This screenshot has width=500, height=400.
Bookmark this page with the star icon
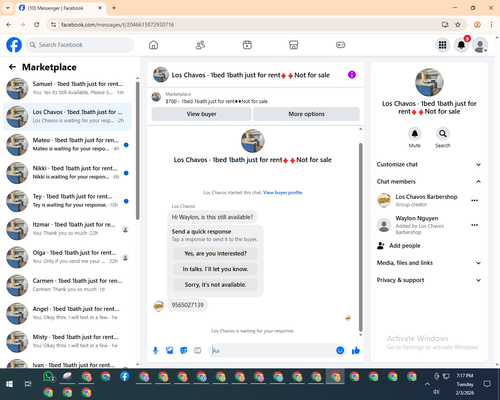(458, 25)
